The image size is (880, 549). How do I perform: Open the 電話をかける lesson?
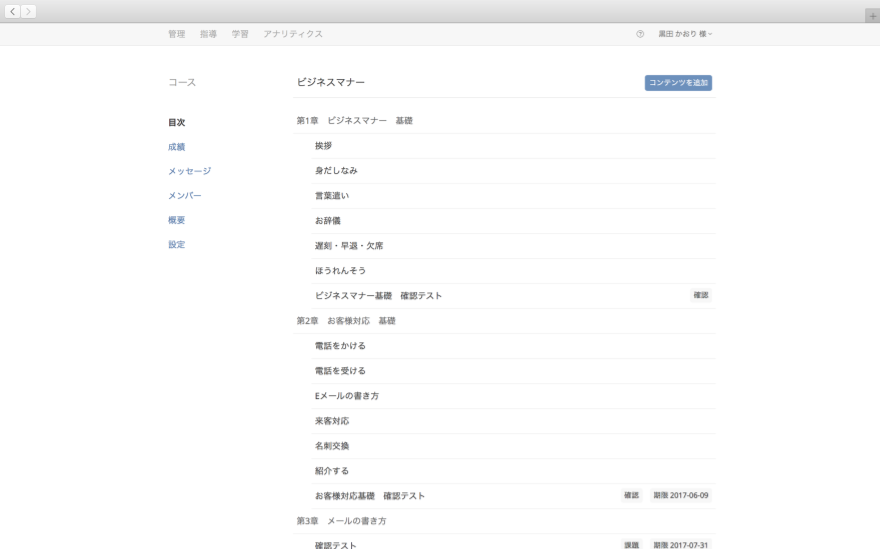click(x=340, y=346)
